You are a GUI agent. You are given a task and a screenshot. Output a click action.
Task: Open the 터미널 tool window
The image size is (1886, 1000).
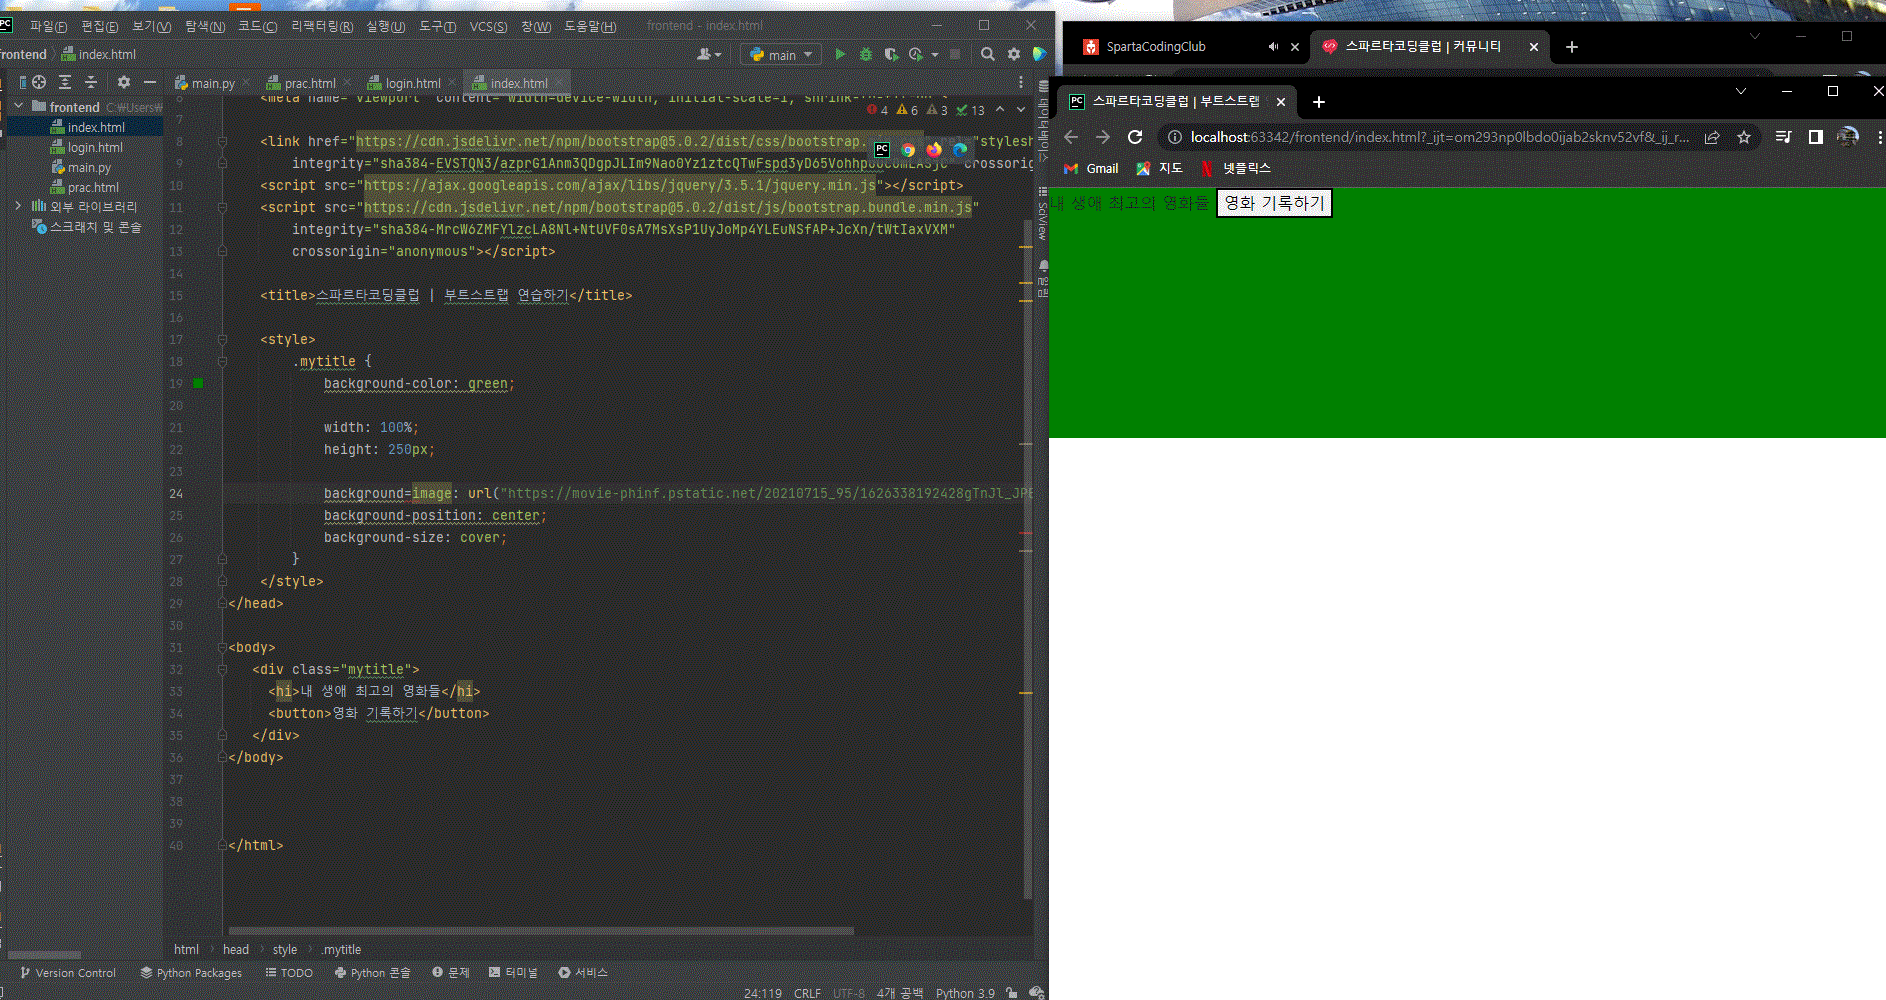point(513,973)
